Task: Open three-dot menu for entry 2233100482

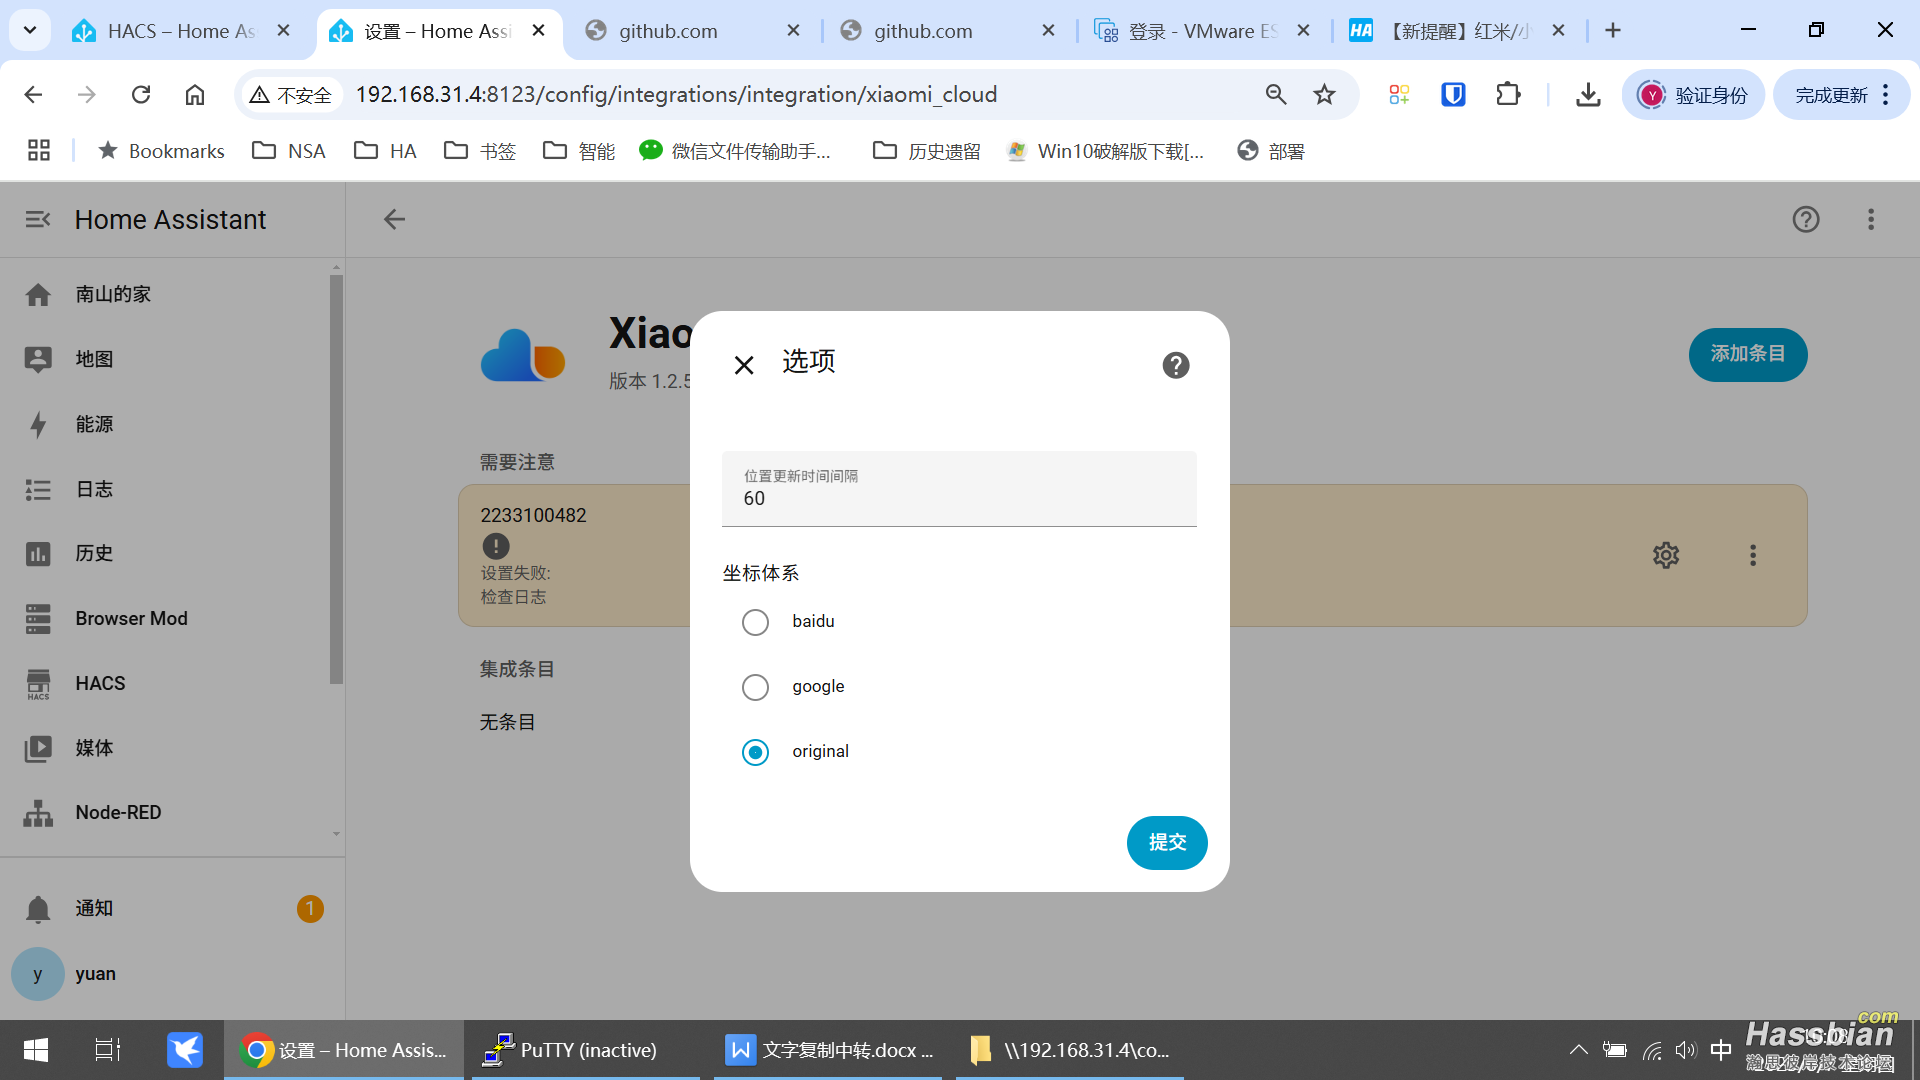Action: click(1753, 555)
